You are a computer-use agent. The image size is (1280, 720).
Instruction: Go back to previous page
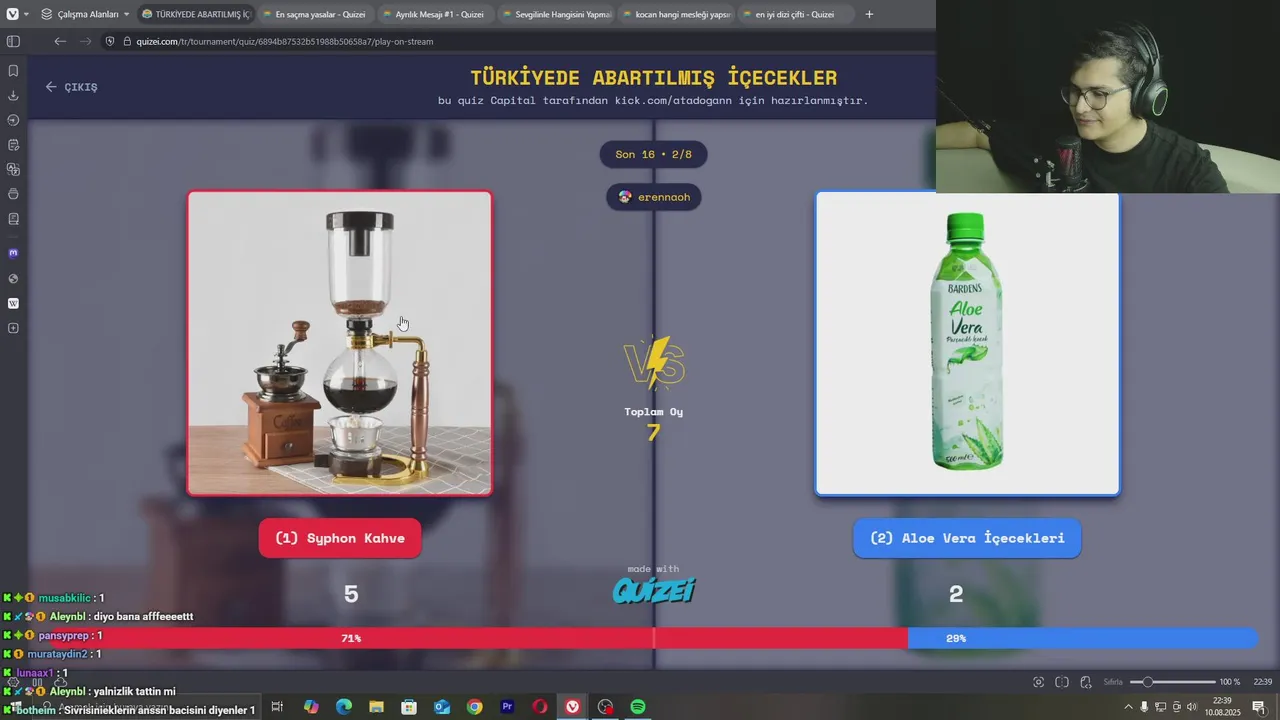pyautogui.click(x=60, y=41)
